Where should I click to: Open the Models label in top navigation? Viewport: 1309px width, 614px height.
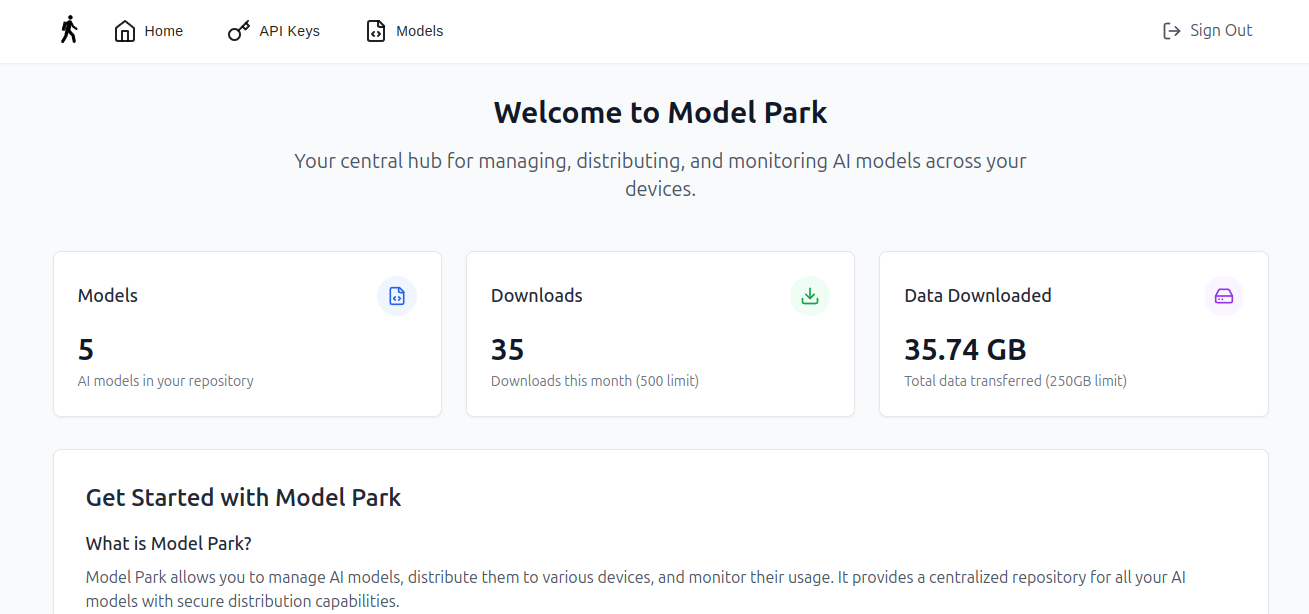419,31
